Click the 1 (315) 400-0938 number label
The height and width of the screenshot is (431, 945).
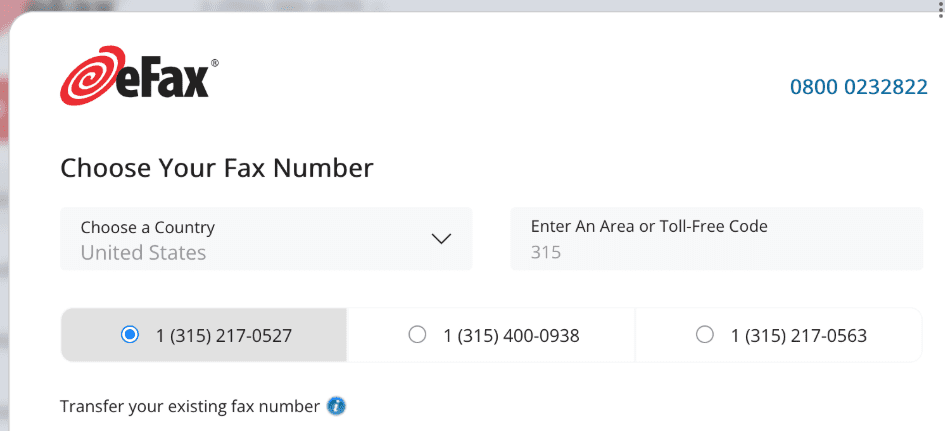pos(512,335)
